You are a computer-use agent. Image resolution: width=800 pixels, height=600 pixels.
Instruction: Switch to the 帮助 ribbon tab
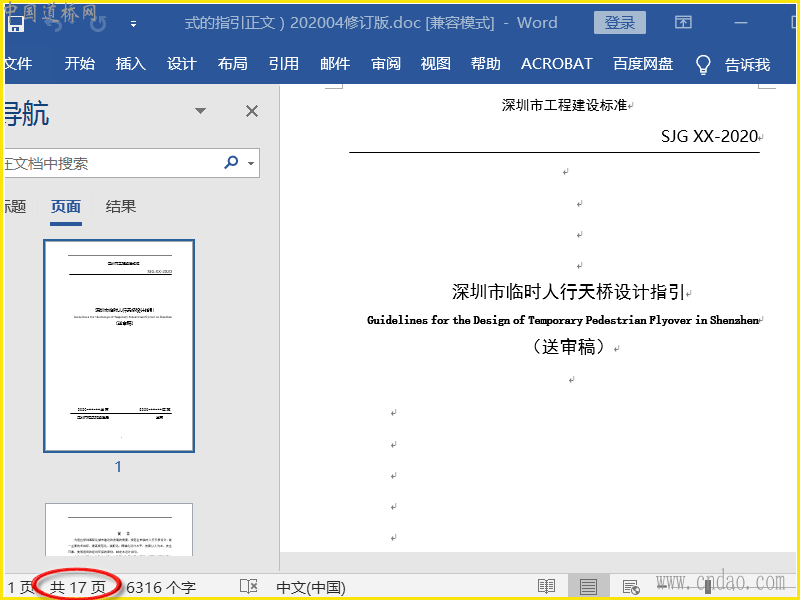485,64
